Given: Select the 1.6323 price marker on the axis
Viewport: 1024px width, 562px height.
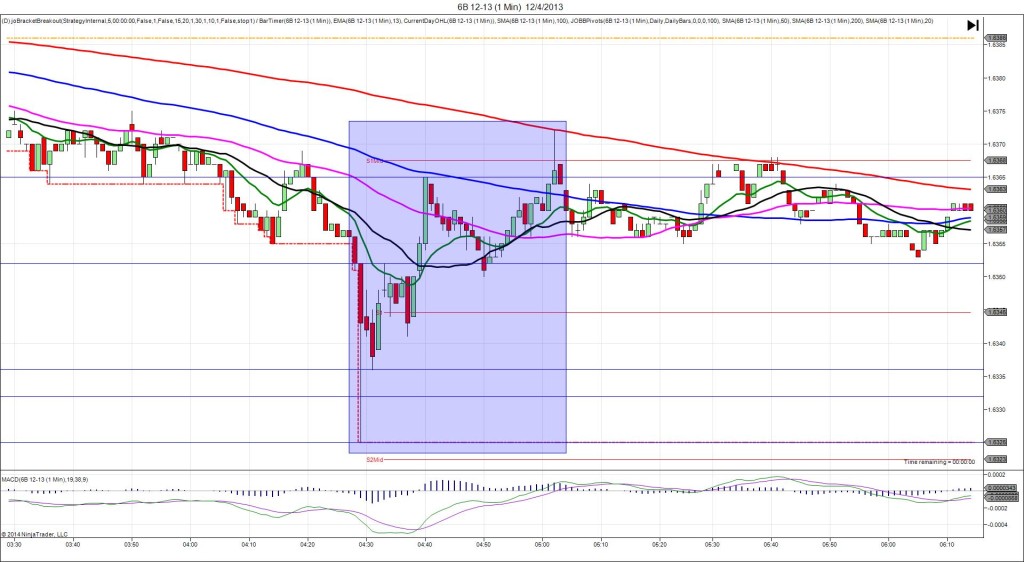Looking at the screenshot, I should click(x=997, y=459).
